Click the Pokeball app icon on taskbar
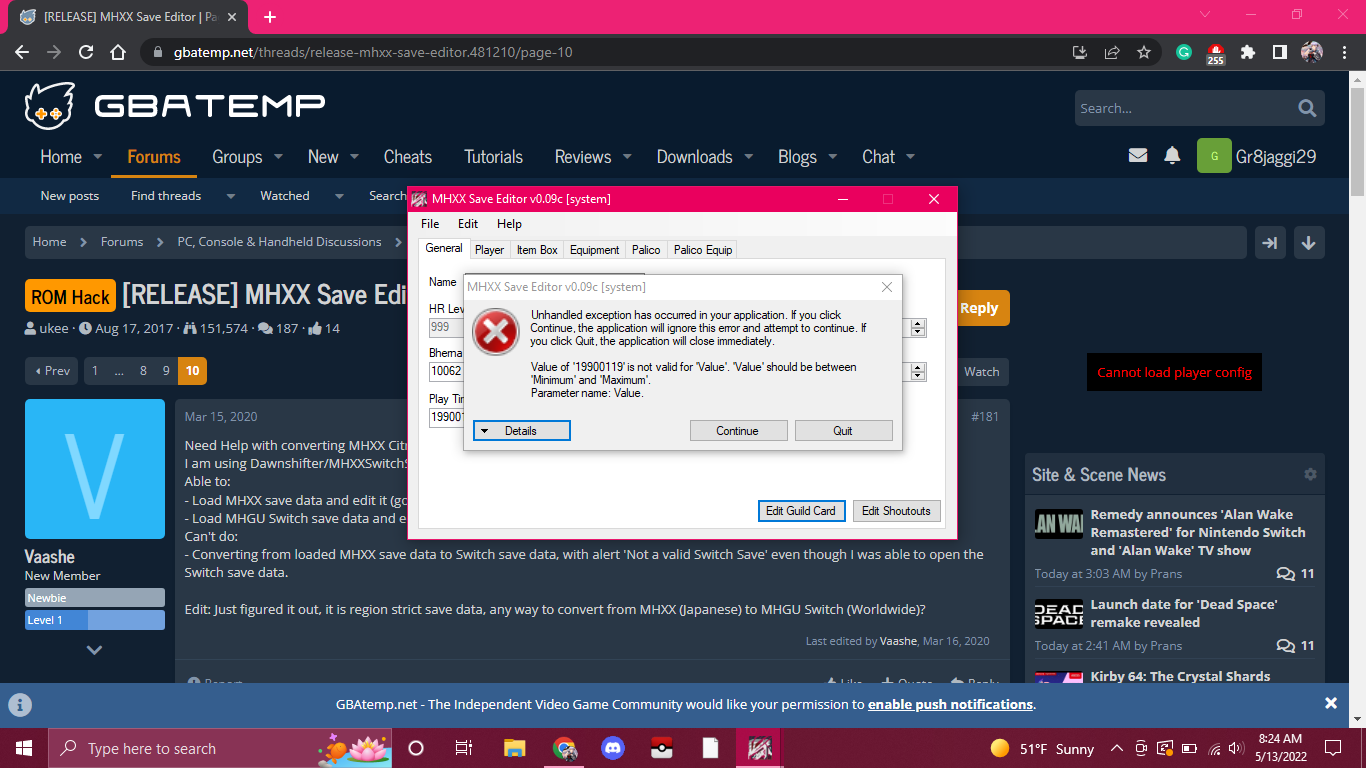Screen dimensions: 1366x768 [x=661, y=748]
